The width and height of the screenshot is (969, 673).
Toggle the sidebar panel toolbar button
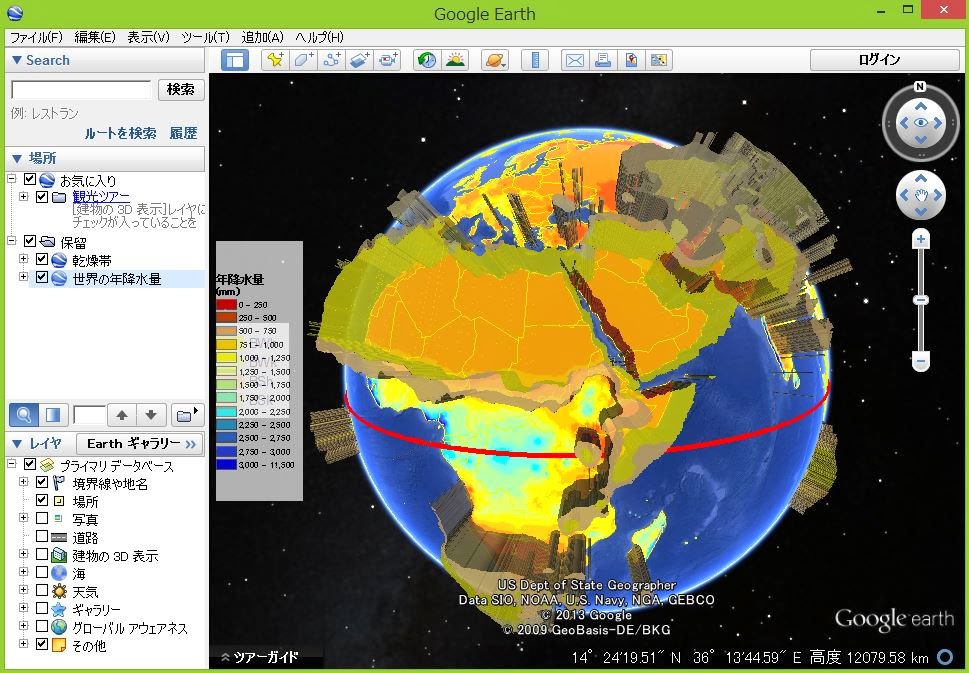coord(235,60)
